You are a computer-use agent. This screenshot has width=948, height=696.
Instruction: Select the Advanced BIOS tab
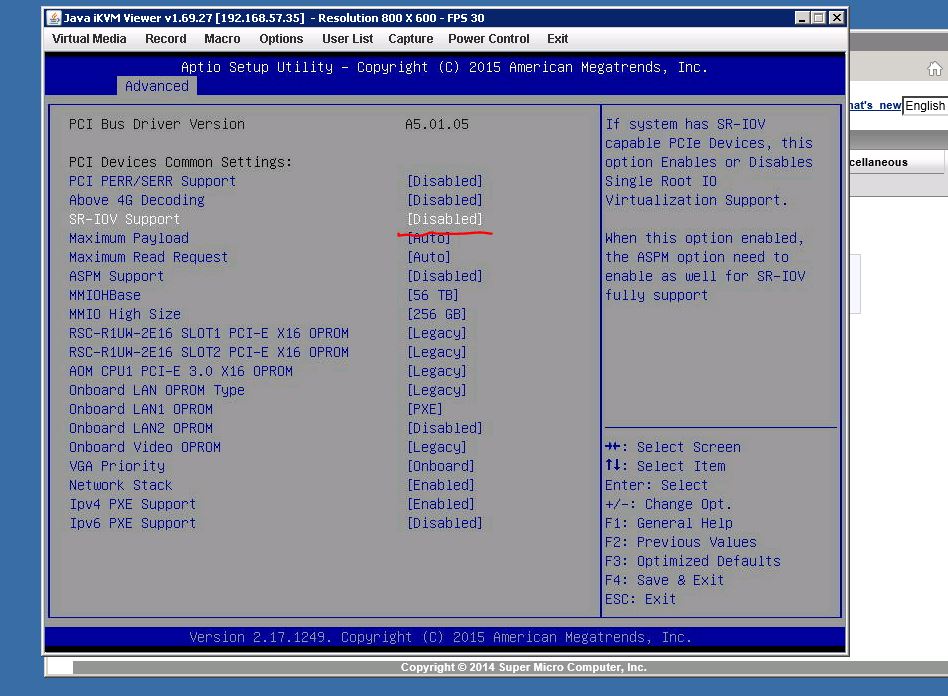pyautogui.click(x=157, y=86)
